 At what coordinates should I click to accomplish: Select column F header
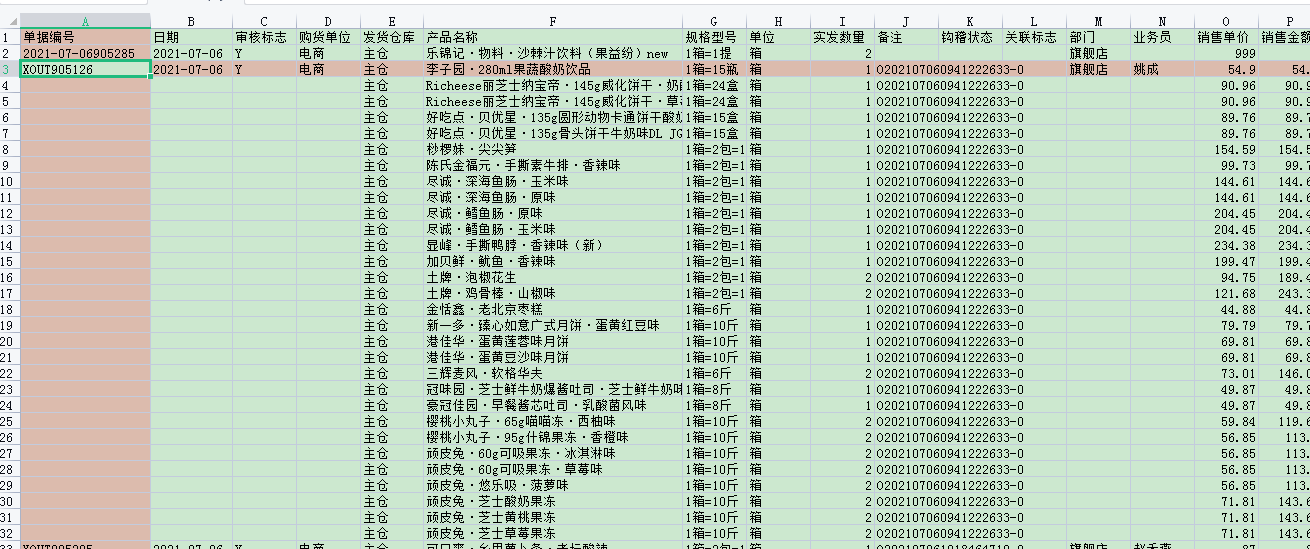[553, 21]
